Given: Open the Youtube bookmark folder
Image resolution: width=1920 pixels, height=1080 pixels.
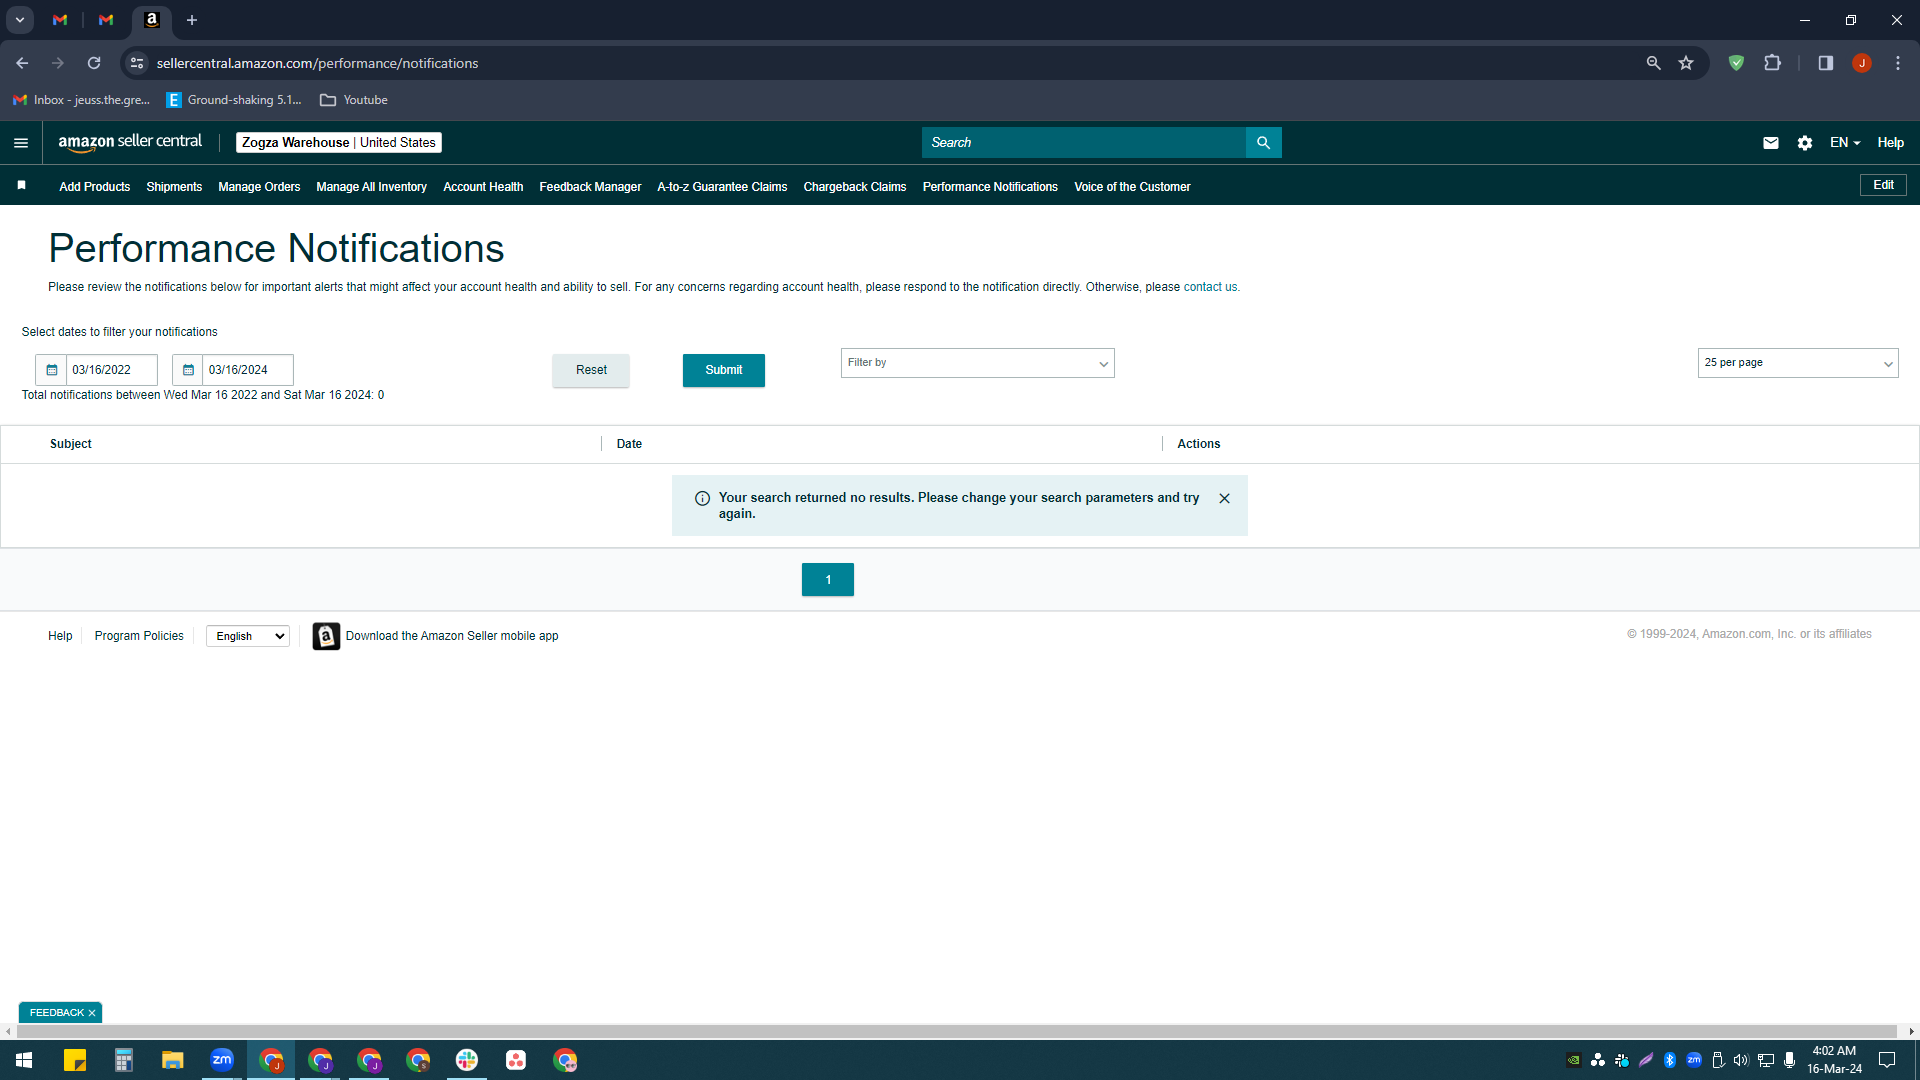Looking at the screenshot, I should [x=354, y=100].
